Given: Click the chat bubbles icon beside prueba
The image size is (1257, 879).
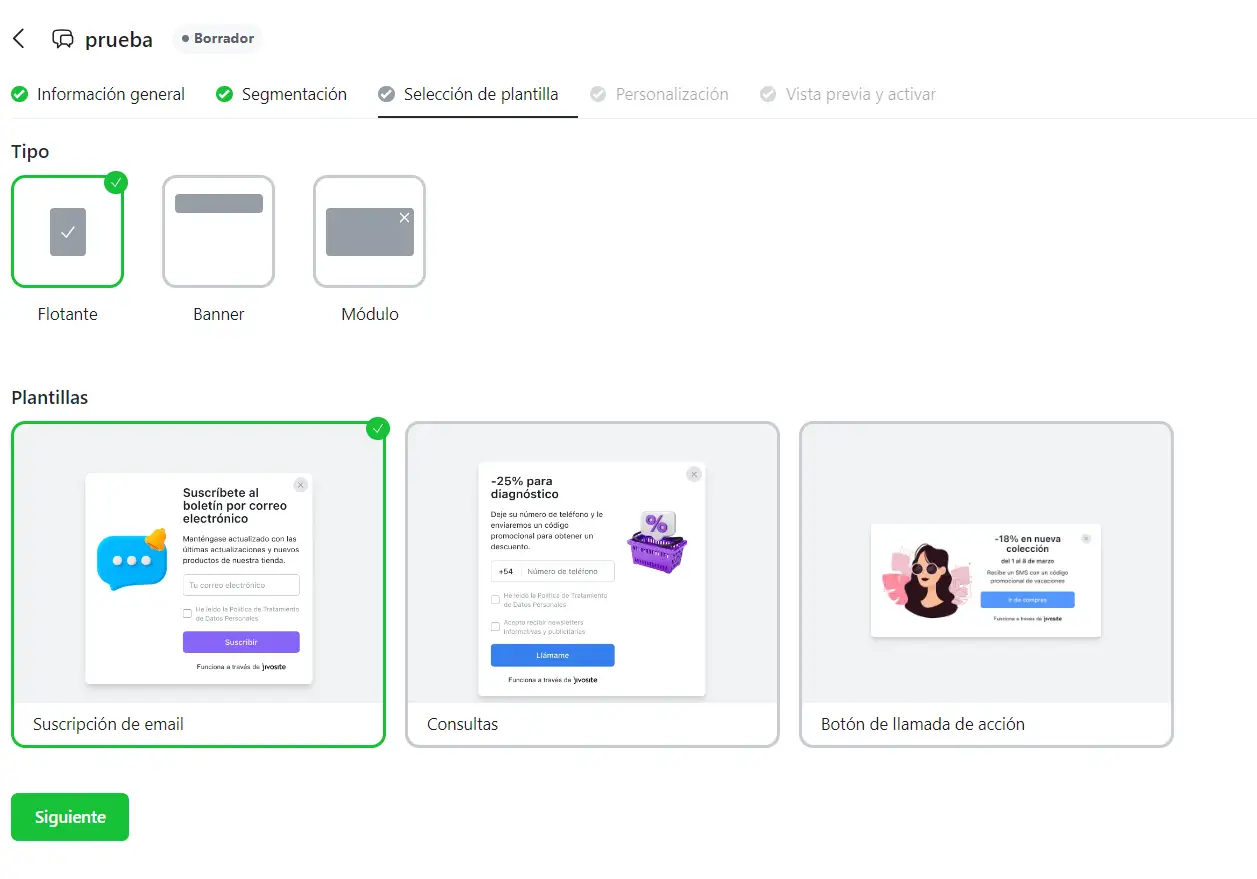Looking at the screenshot, I should tap(63, 39).
